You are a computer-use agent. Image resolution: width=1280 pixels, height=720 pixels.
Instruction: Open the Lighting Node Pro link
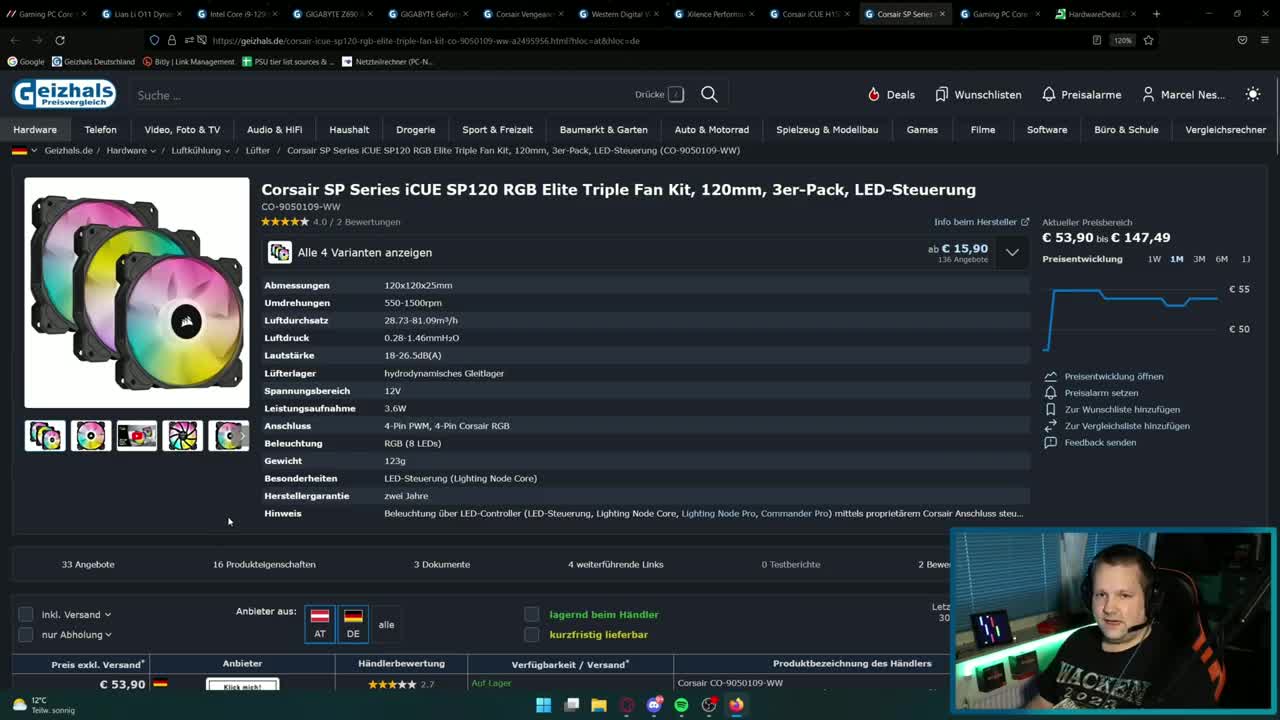point(718,513)
